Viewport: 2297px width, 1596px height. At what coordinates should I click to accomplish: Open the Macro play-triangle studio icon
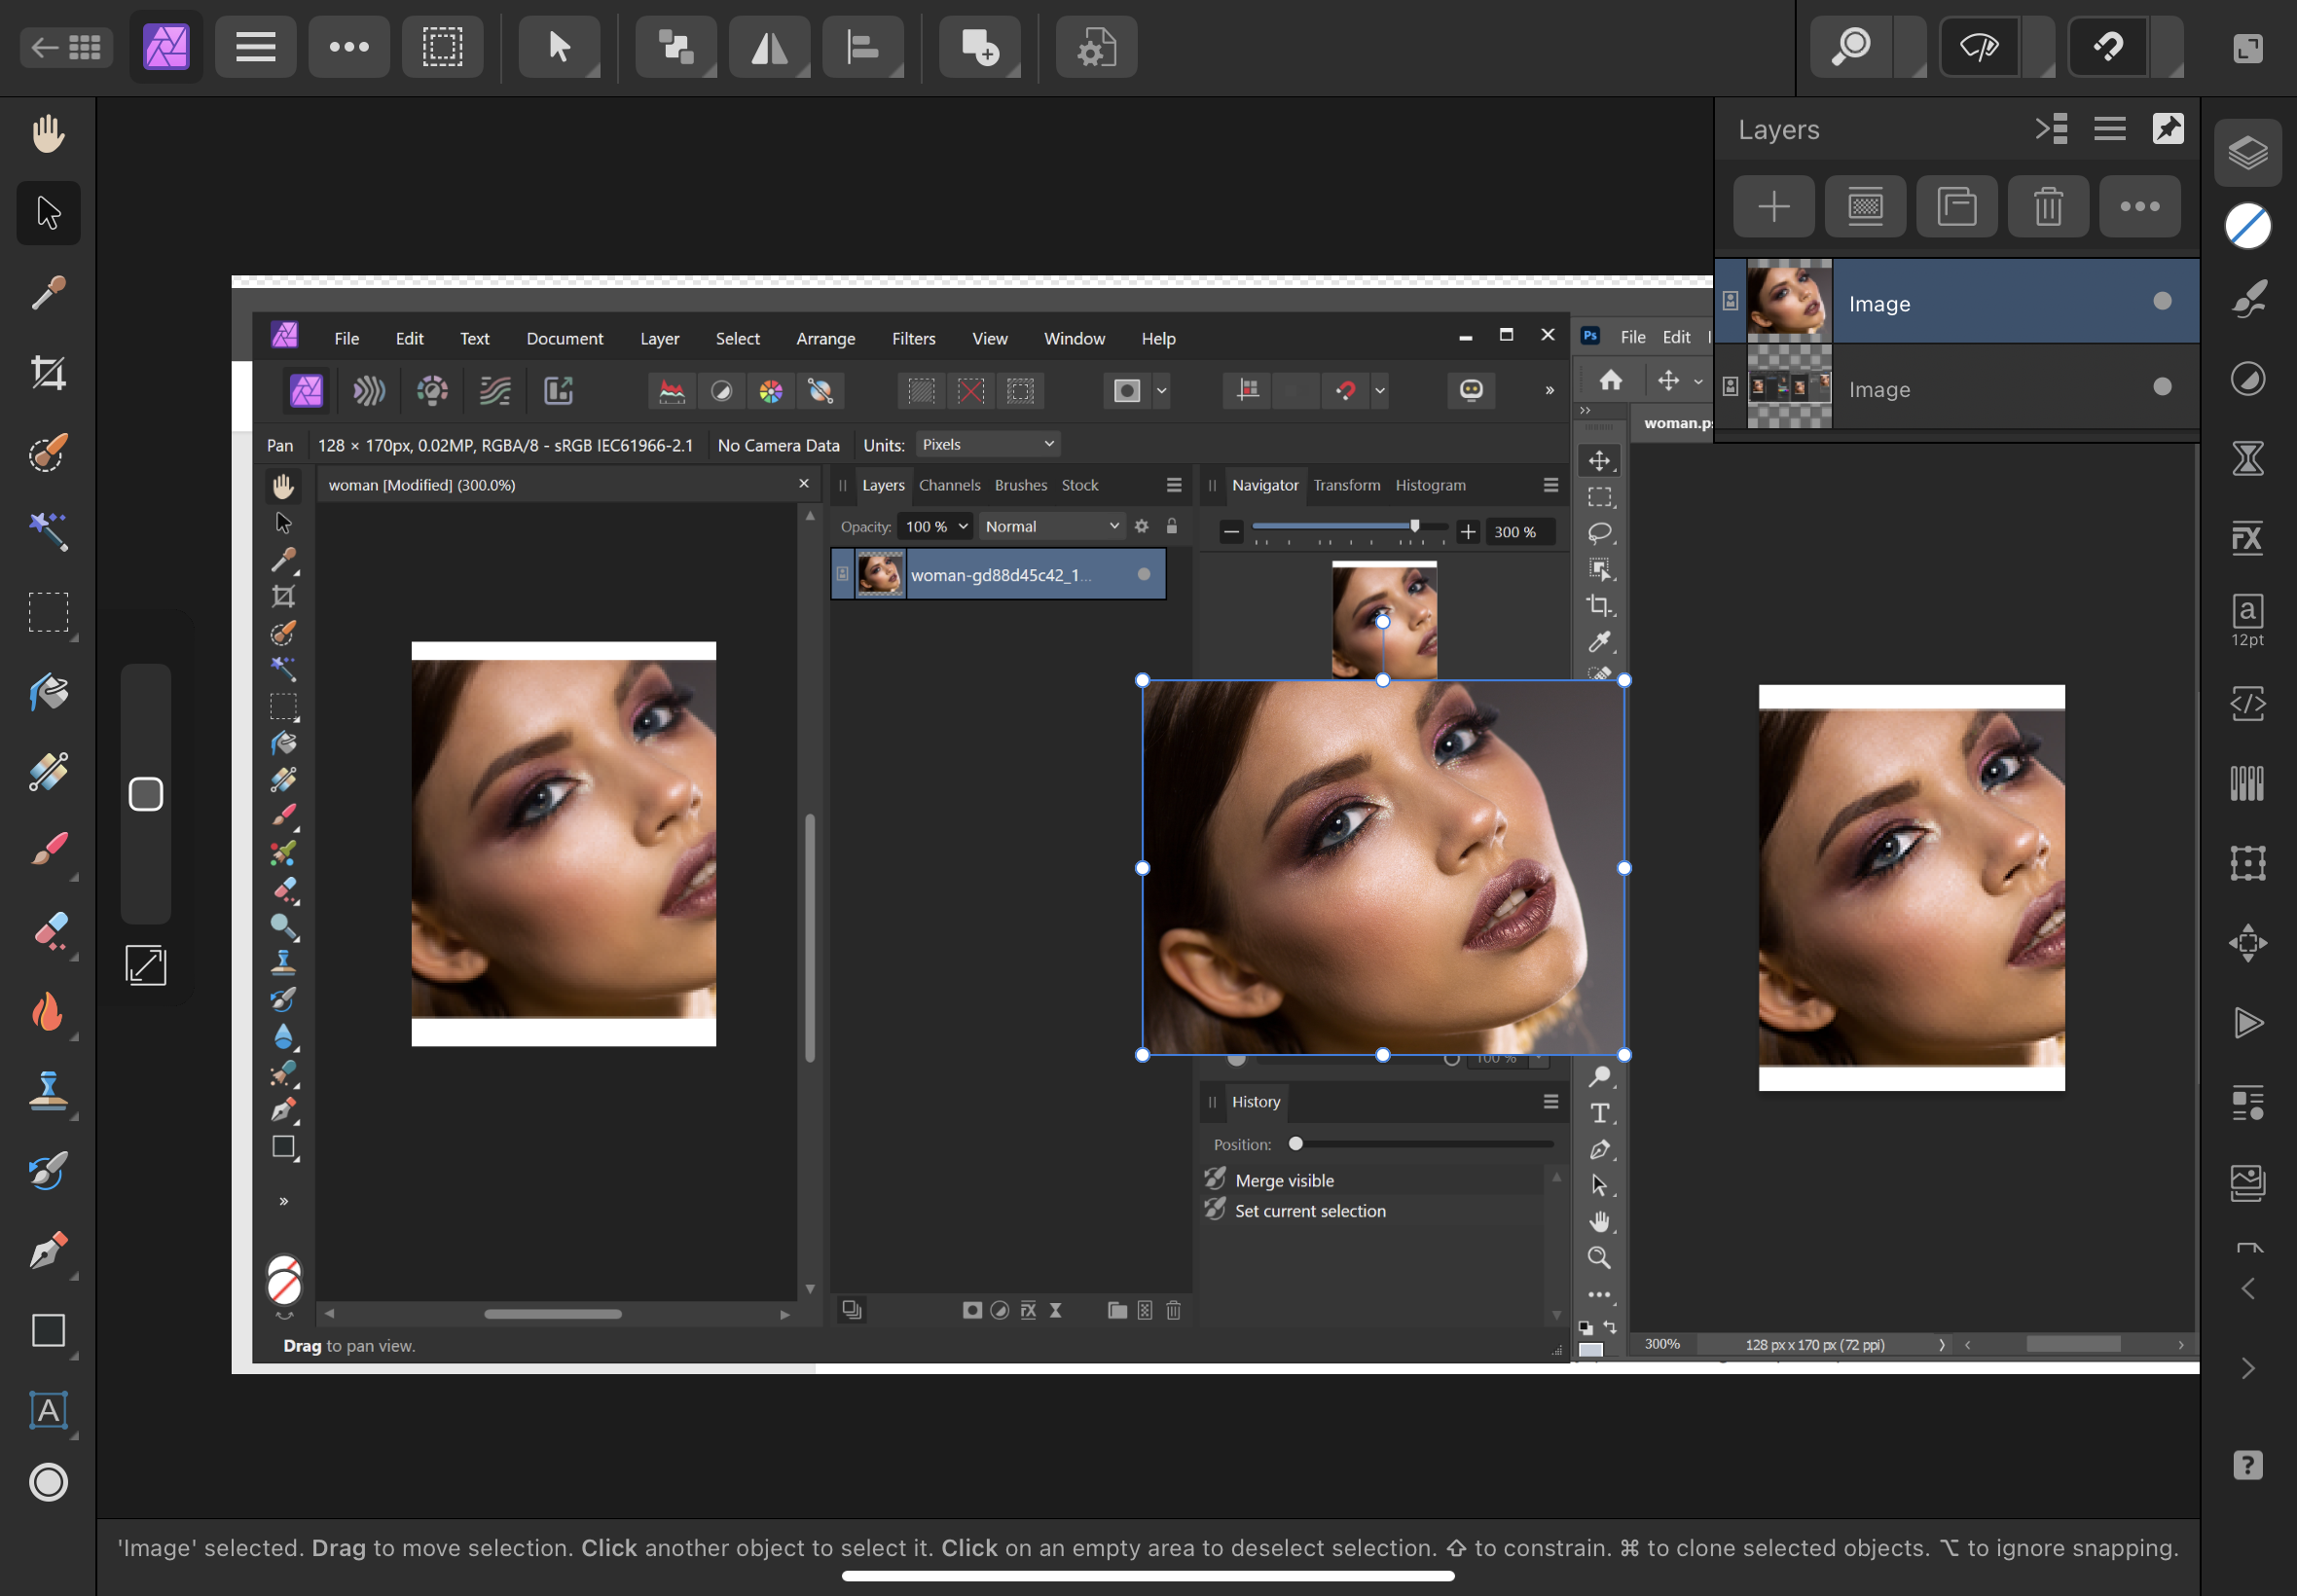coord(2248,1023)
